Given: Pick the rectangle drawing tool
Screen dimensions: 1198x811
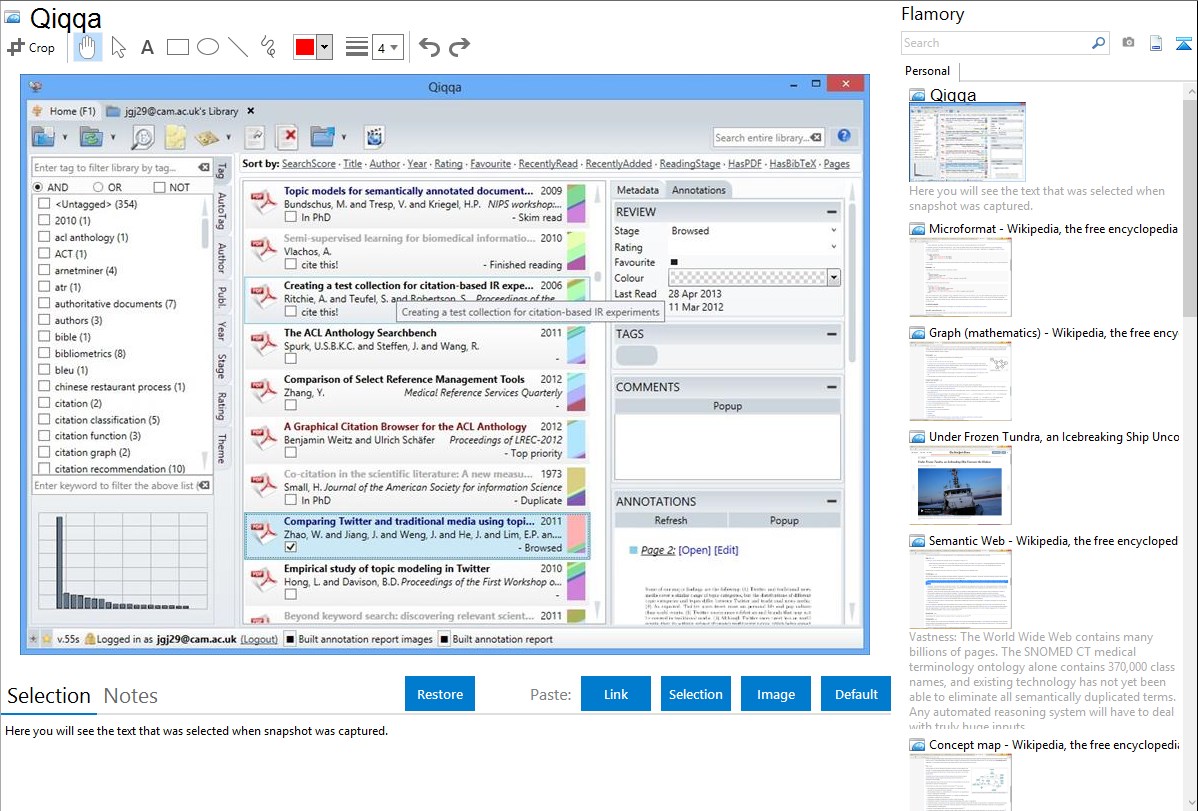Looking at the screenshot, I should [177, 47].
